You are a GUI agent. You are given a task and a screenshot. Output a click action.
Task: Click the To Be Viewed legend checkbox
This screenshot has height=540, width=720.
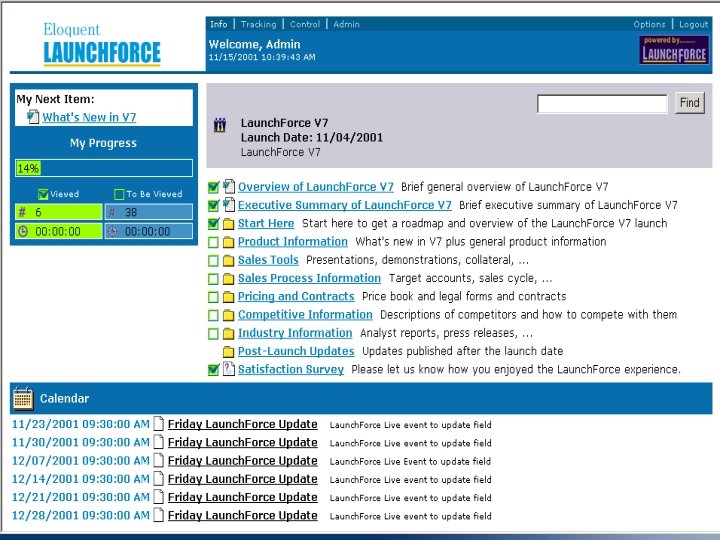pyautogui.click(x=119, y=194)
